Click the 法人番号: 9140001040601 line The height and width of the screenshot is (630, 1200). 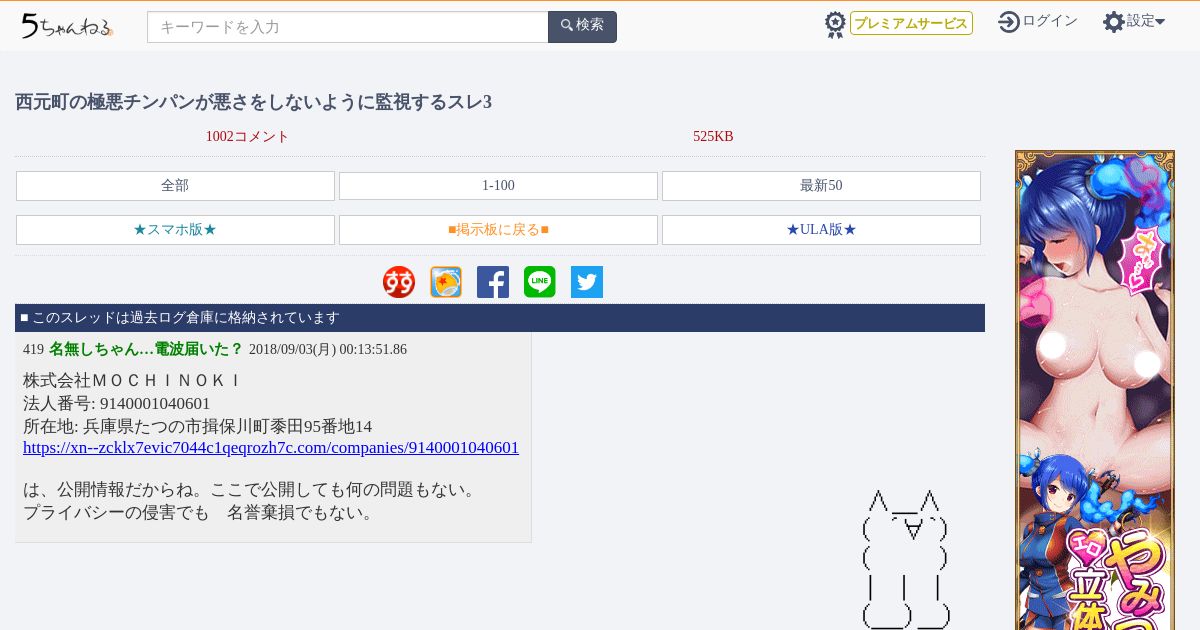[117, 404]
